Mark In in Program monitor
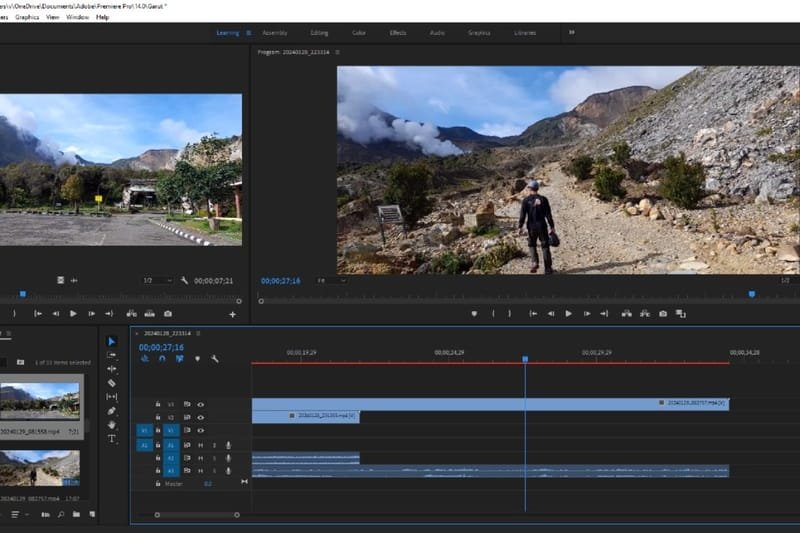Screen dimensions: 800x533 (493, 314)
